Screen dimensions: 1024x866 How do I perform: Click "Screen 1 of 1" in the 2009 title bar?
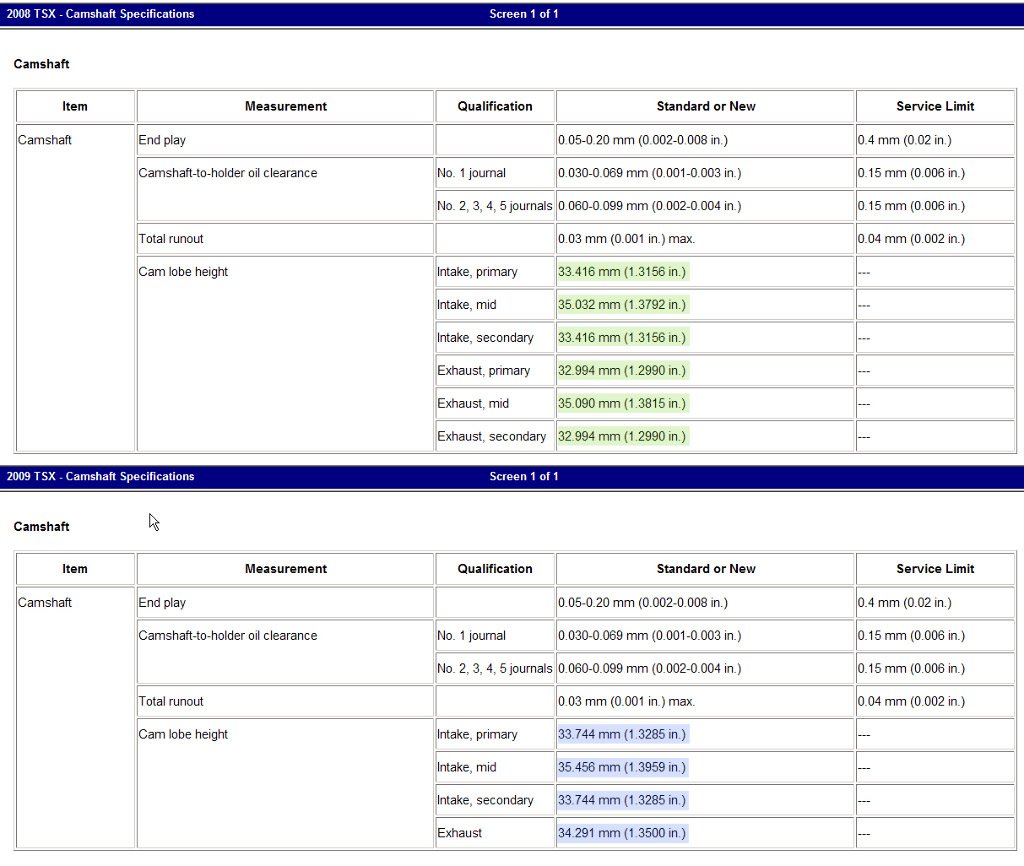[x=524, y=476]
